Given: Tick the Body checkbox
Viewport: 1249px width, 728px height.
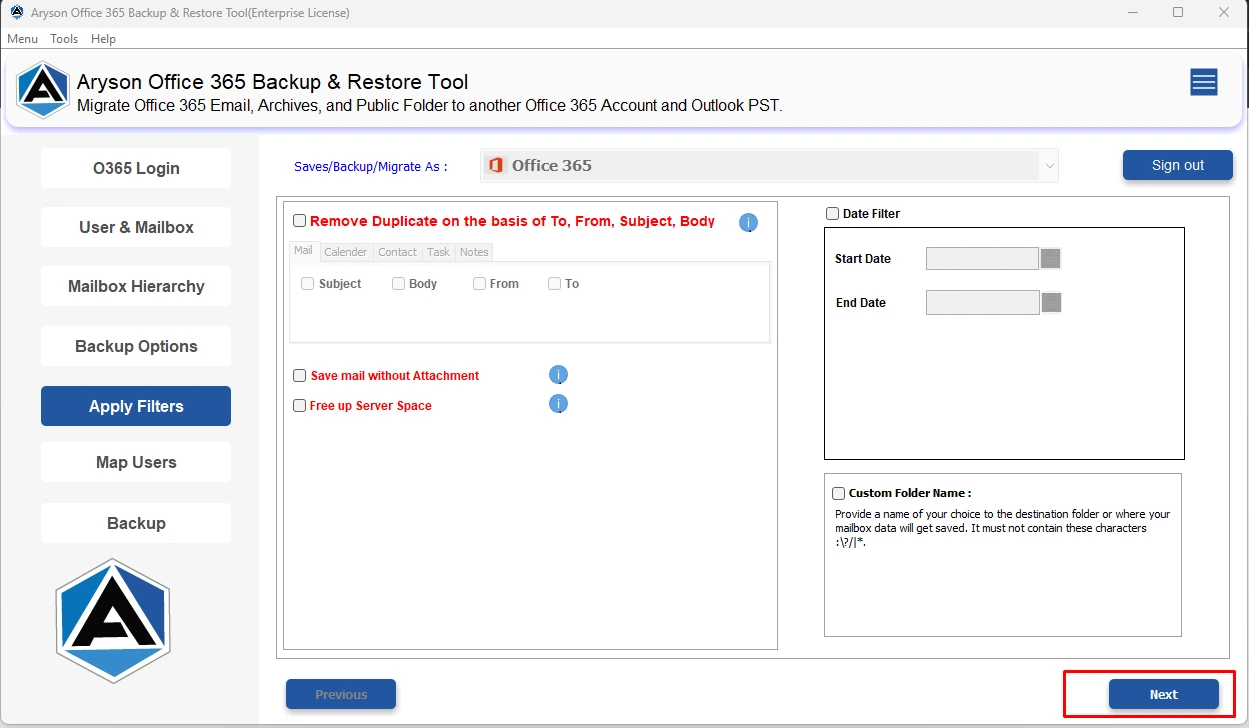Looking at the screenshot, I should [398, 284].
